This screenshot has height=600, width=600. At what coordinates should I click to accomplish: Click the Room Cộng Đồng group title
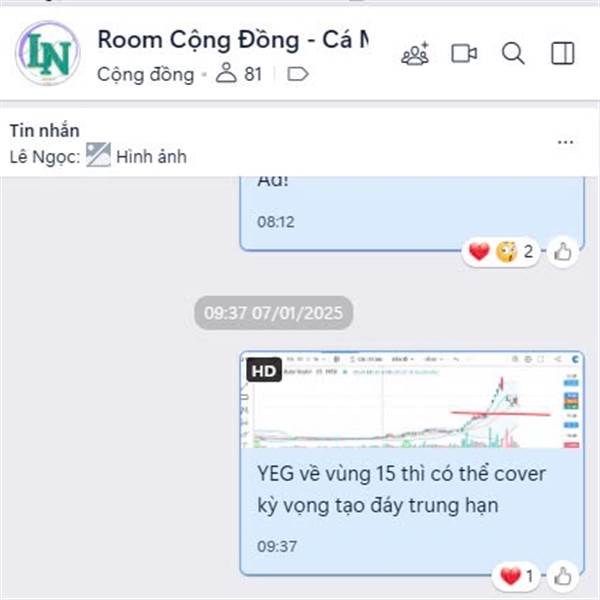pos(233,40)
